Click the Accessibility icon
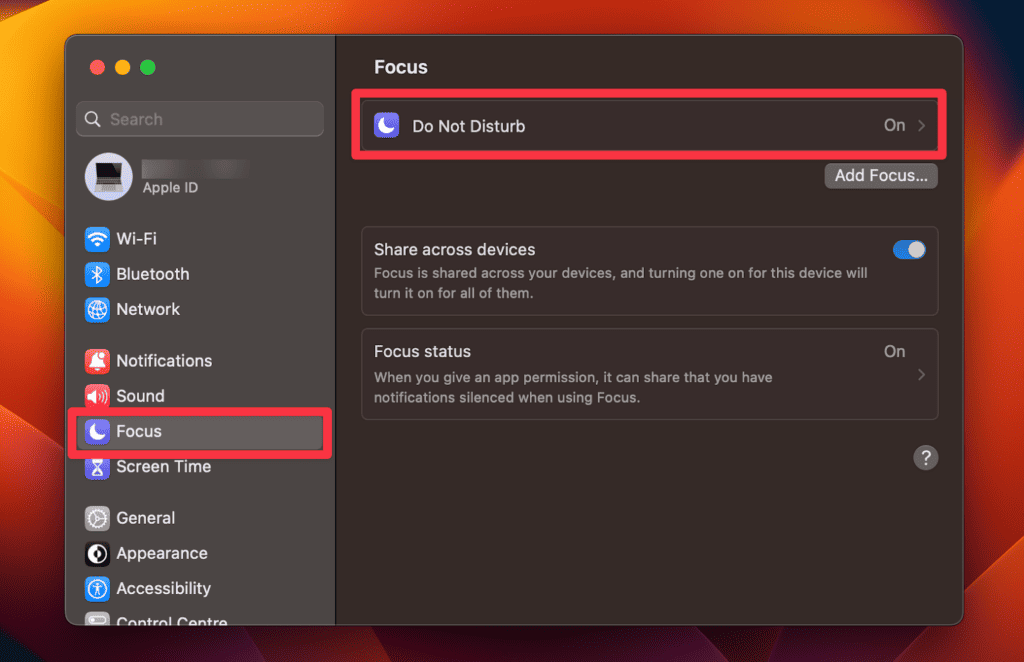The width and height of the screenshot is (1024, 662). coord(97,589)
